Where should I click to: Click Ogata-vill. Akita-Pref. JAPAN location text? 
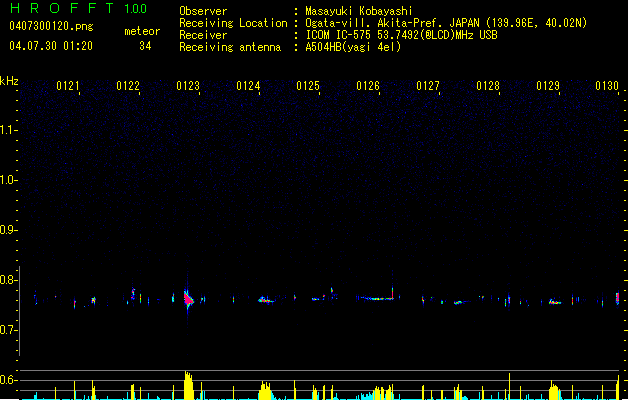click(446, 23)
